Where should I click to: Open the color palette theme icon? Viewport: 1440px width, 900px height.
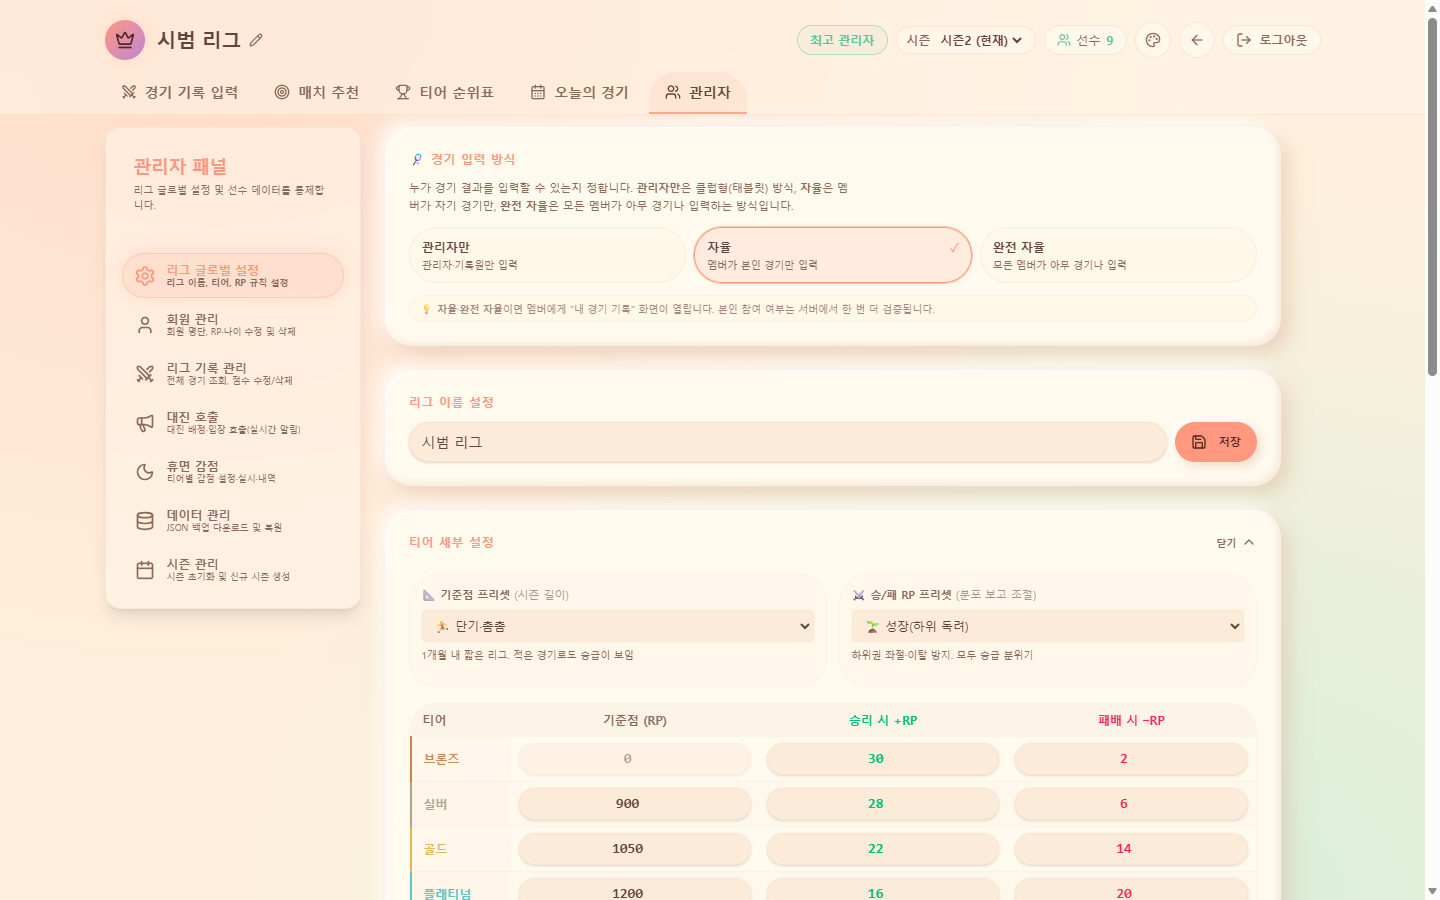pyautogui.click(x=1153, y=40)
